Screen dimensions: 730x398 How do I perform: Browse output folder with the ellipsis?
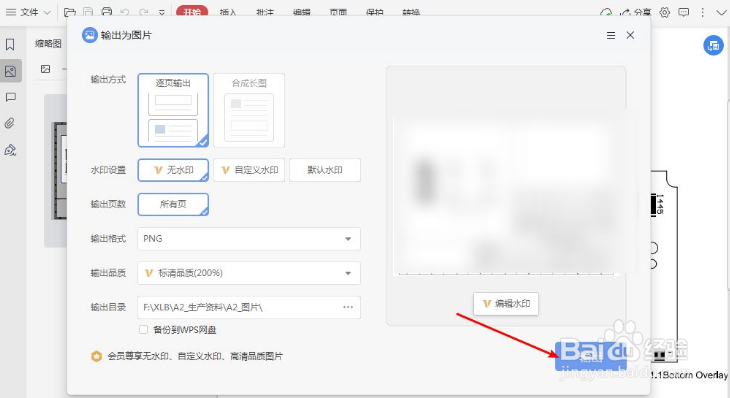[x=348, y=307]
